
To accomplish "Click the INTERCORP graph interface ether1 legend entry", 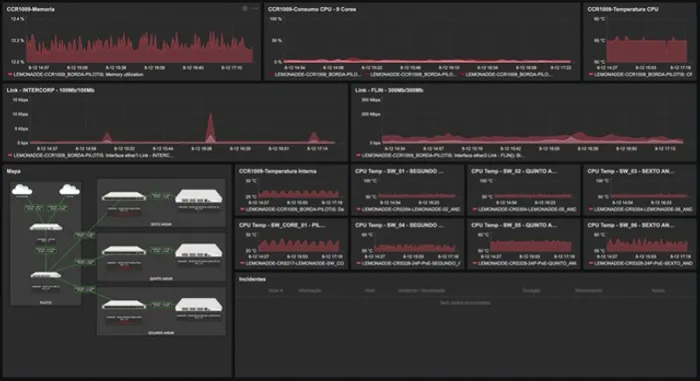I will 91,155.
